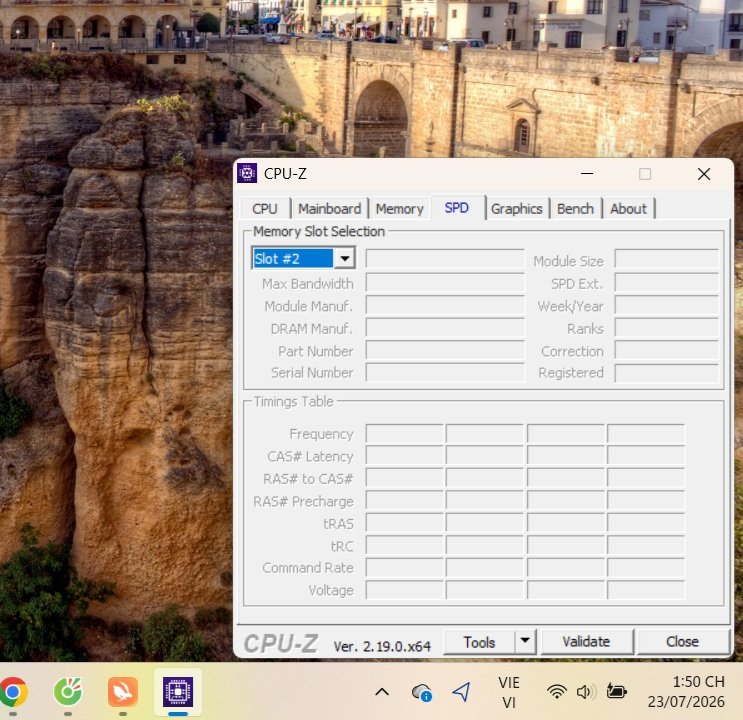Viewport: 743px width, 720px height.
Task: Click the Module Size field
Action: [x=666, y=259]
